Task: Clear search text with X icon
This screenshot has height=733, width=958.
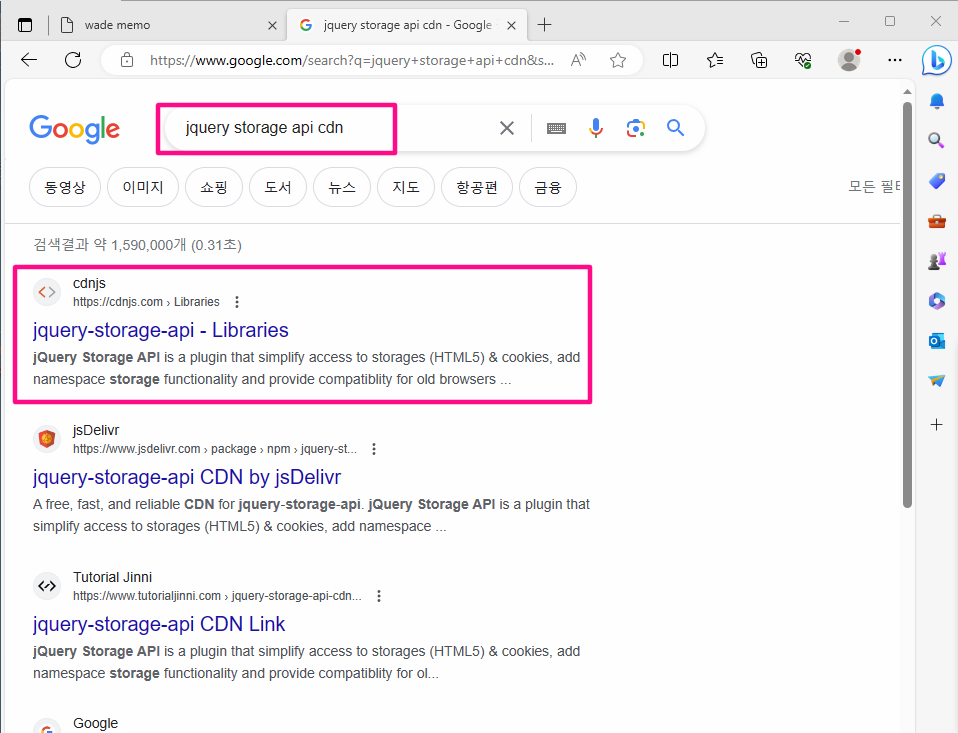Action: click(506, 128)
